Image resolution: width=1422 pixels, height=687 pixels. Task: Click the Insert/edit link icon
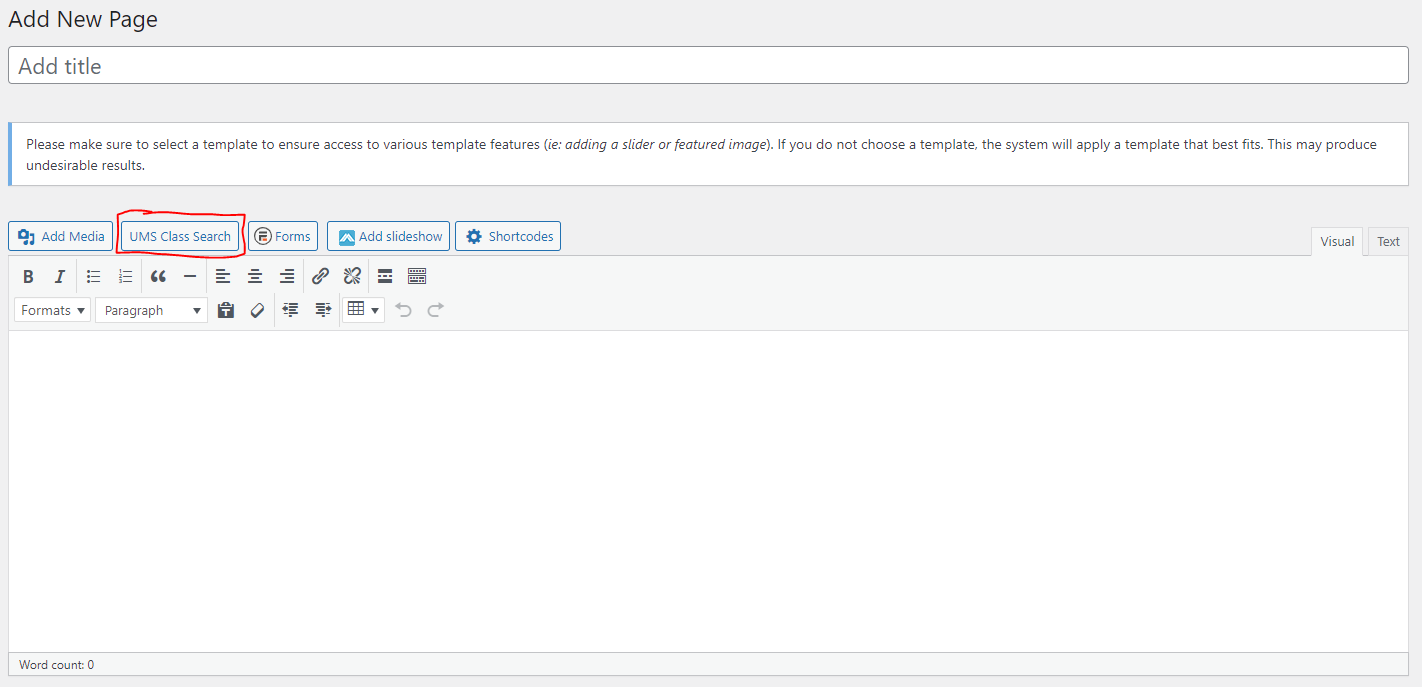(x=320, y=277)
